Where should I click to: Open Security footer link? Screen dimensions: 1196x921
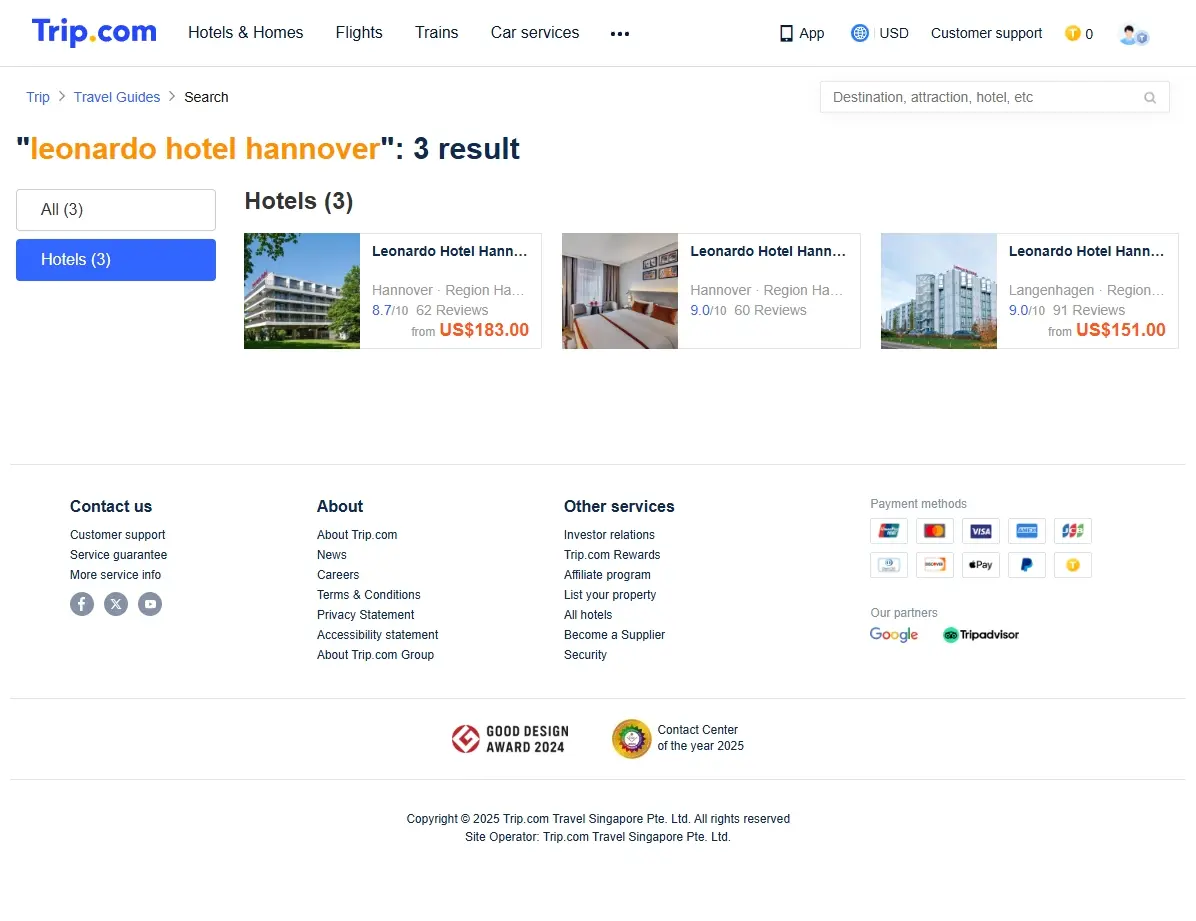coord(585,655)
